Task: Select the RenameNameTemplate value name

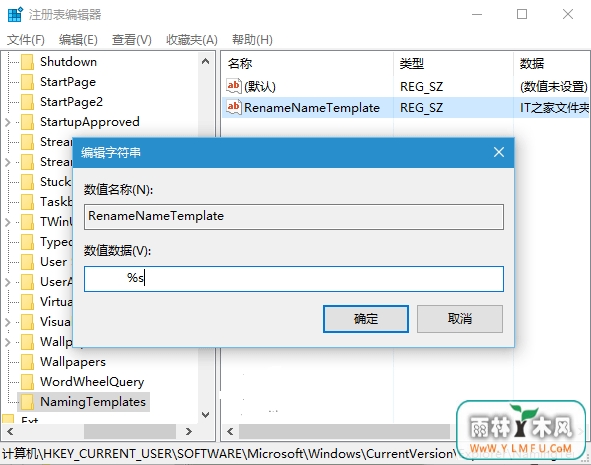Action: coord(312,108)
